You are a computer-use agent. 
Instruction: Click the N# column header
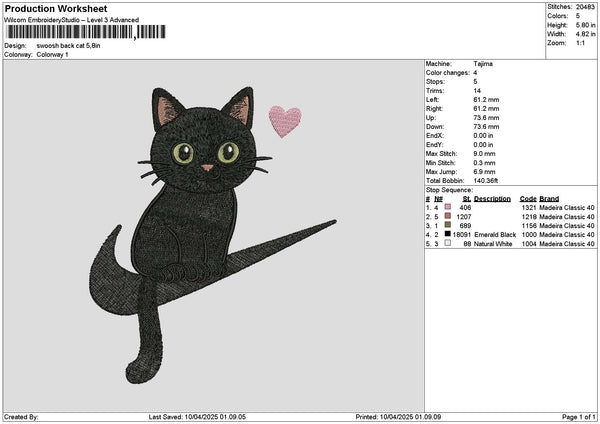click(438, 199)
